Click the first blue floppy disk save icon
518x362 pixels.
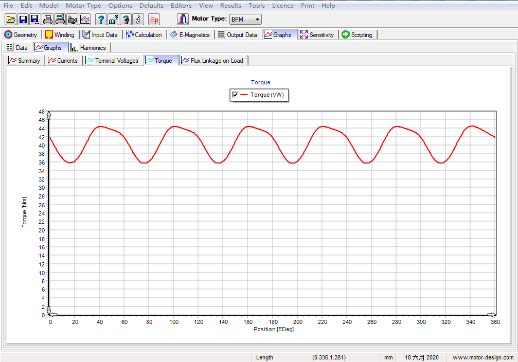click(23, 19)
